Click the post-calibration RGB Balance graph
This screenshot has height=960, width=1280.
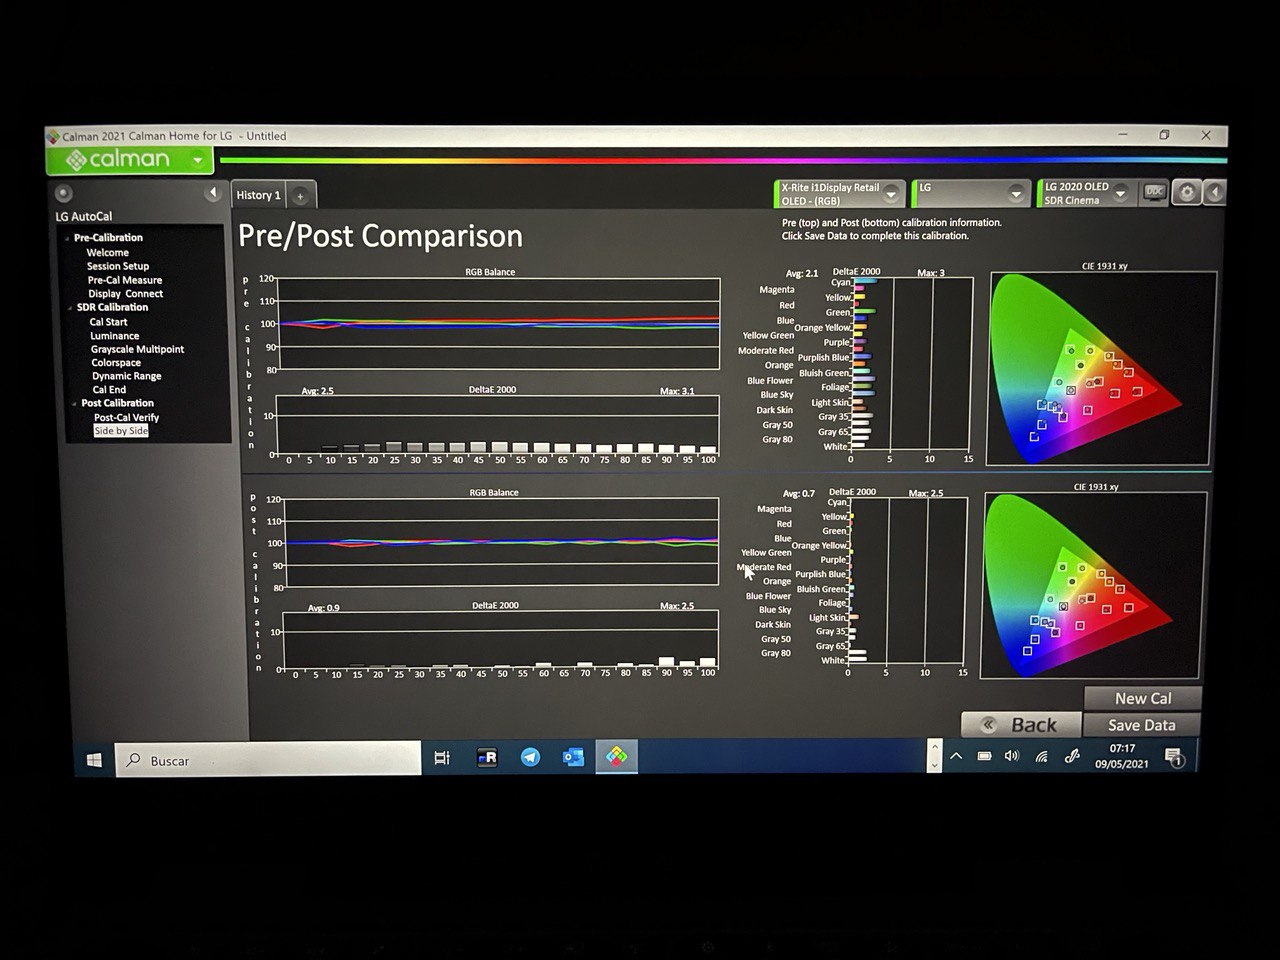(501, 543)
